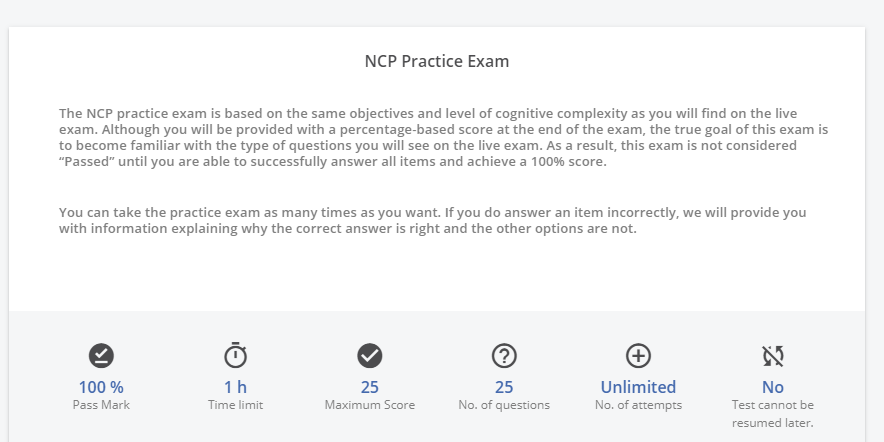This screenshot has width=884, height=442.
Task: Click the plus circle attempts icon
Action: click(x=638, y=356)
